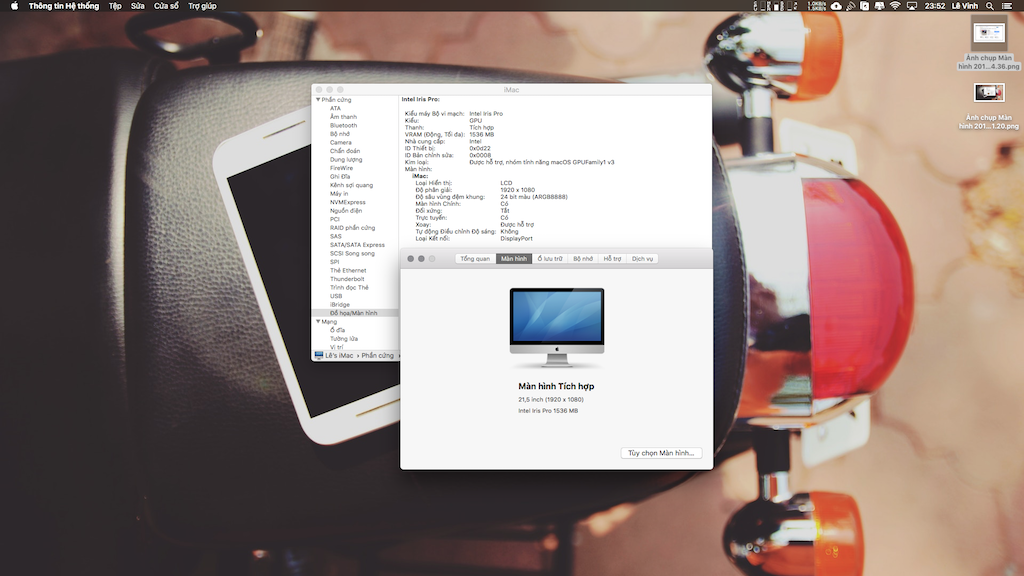Select Thunderbolt in the sidebar
1024x576 pixels.
point(347,279)
